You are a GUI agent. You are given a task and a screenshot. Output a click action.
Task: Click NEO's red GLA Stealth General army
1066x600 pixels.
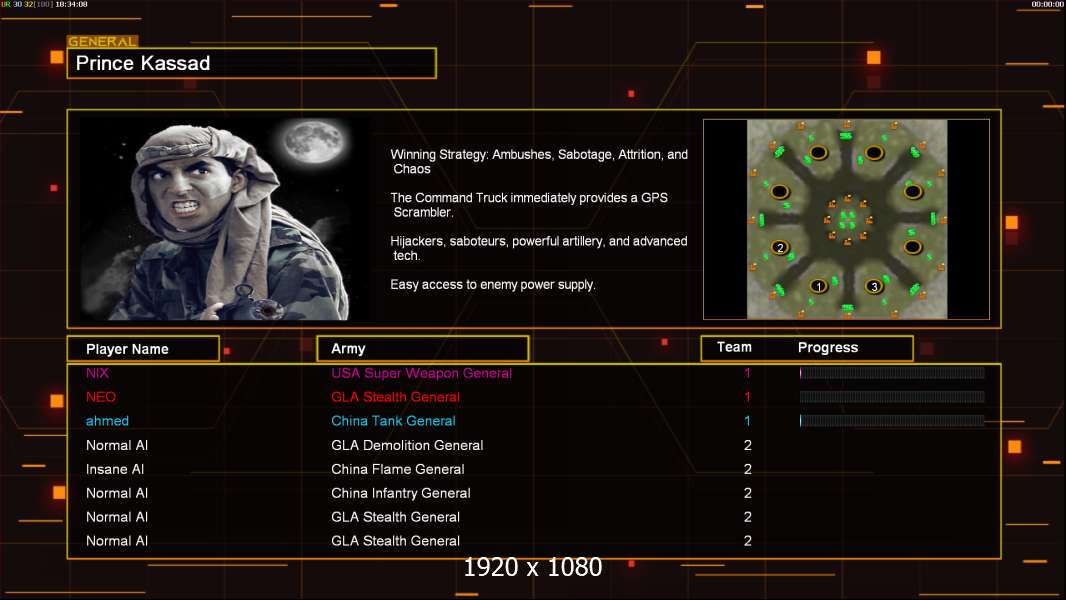pyautogui.click(x=396, y=397)
